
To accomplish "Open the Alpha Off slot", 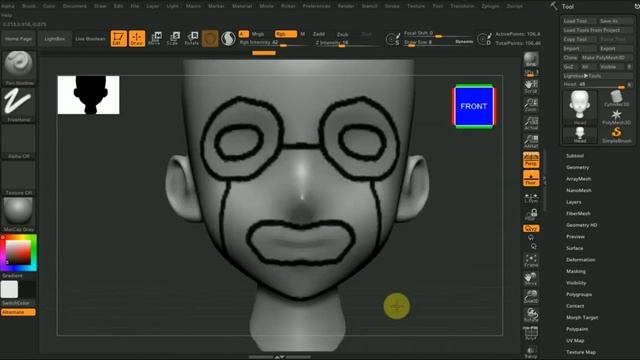I will (19, 139).
